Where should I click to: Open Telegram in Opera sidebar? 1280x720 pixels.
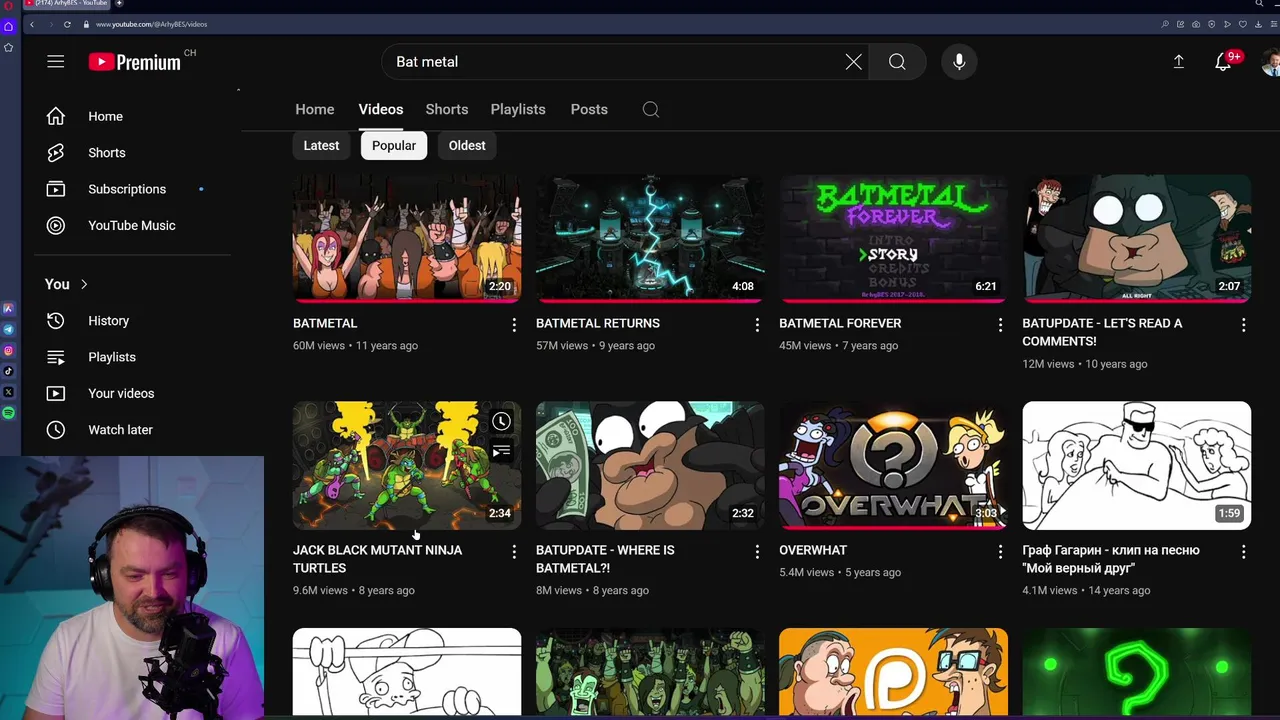(8, 330)
